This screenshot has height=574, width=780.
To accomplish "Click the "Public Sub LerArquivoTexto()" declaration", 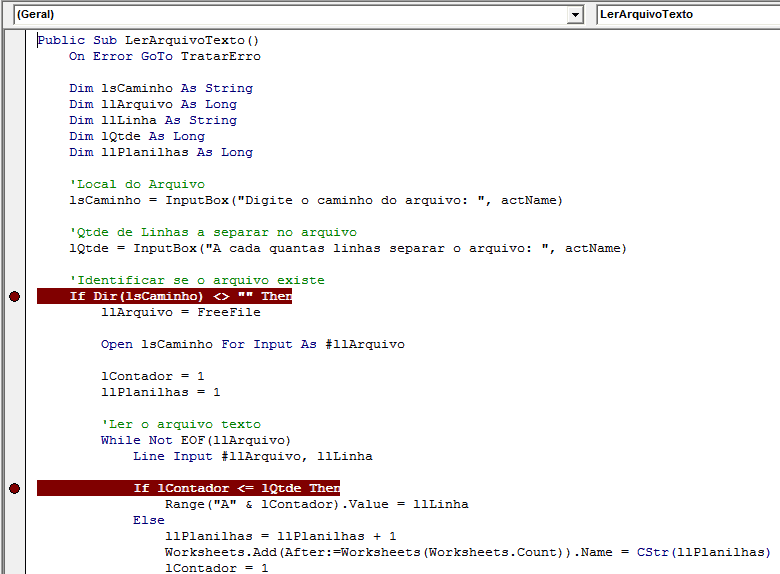I will point(148,40).
